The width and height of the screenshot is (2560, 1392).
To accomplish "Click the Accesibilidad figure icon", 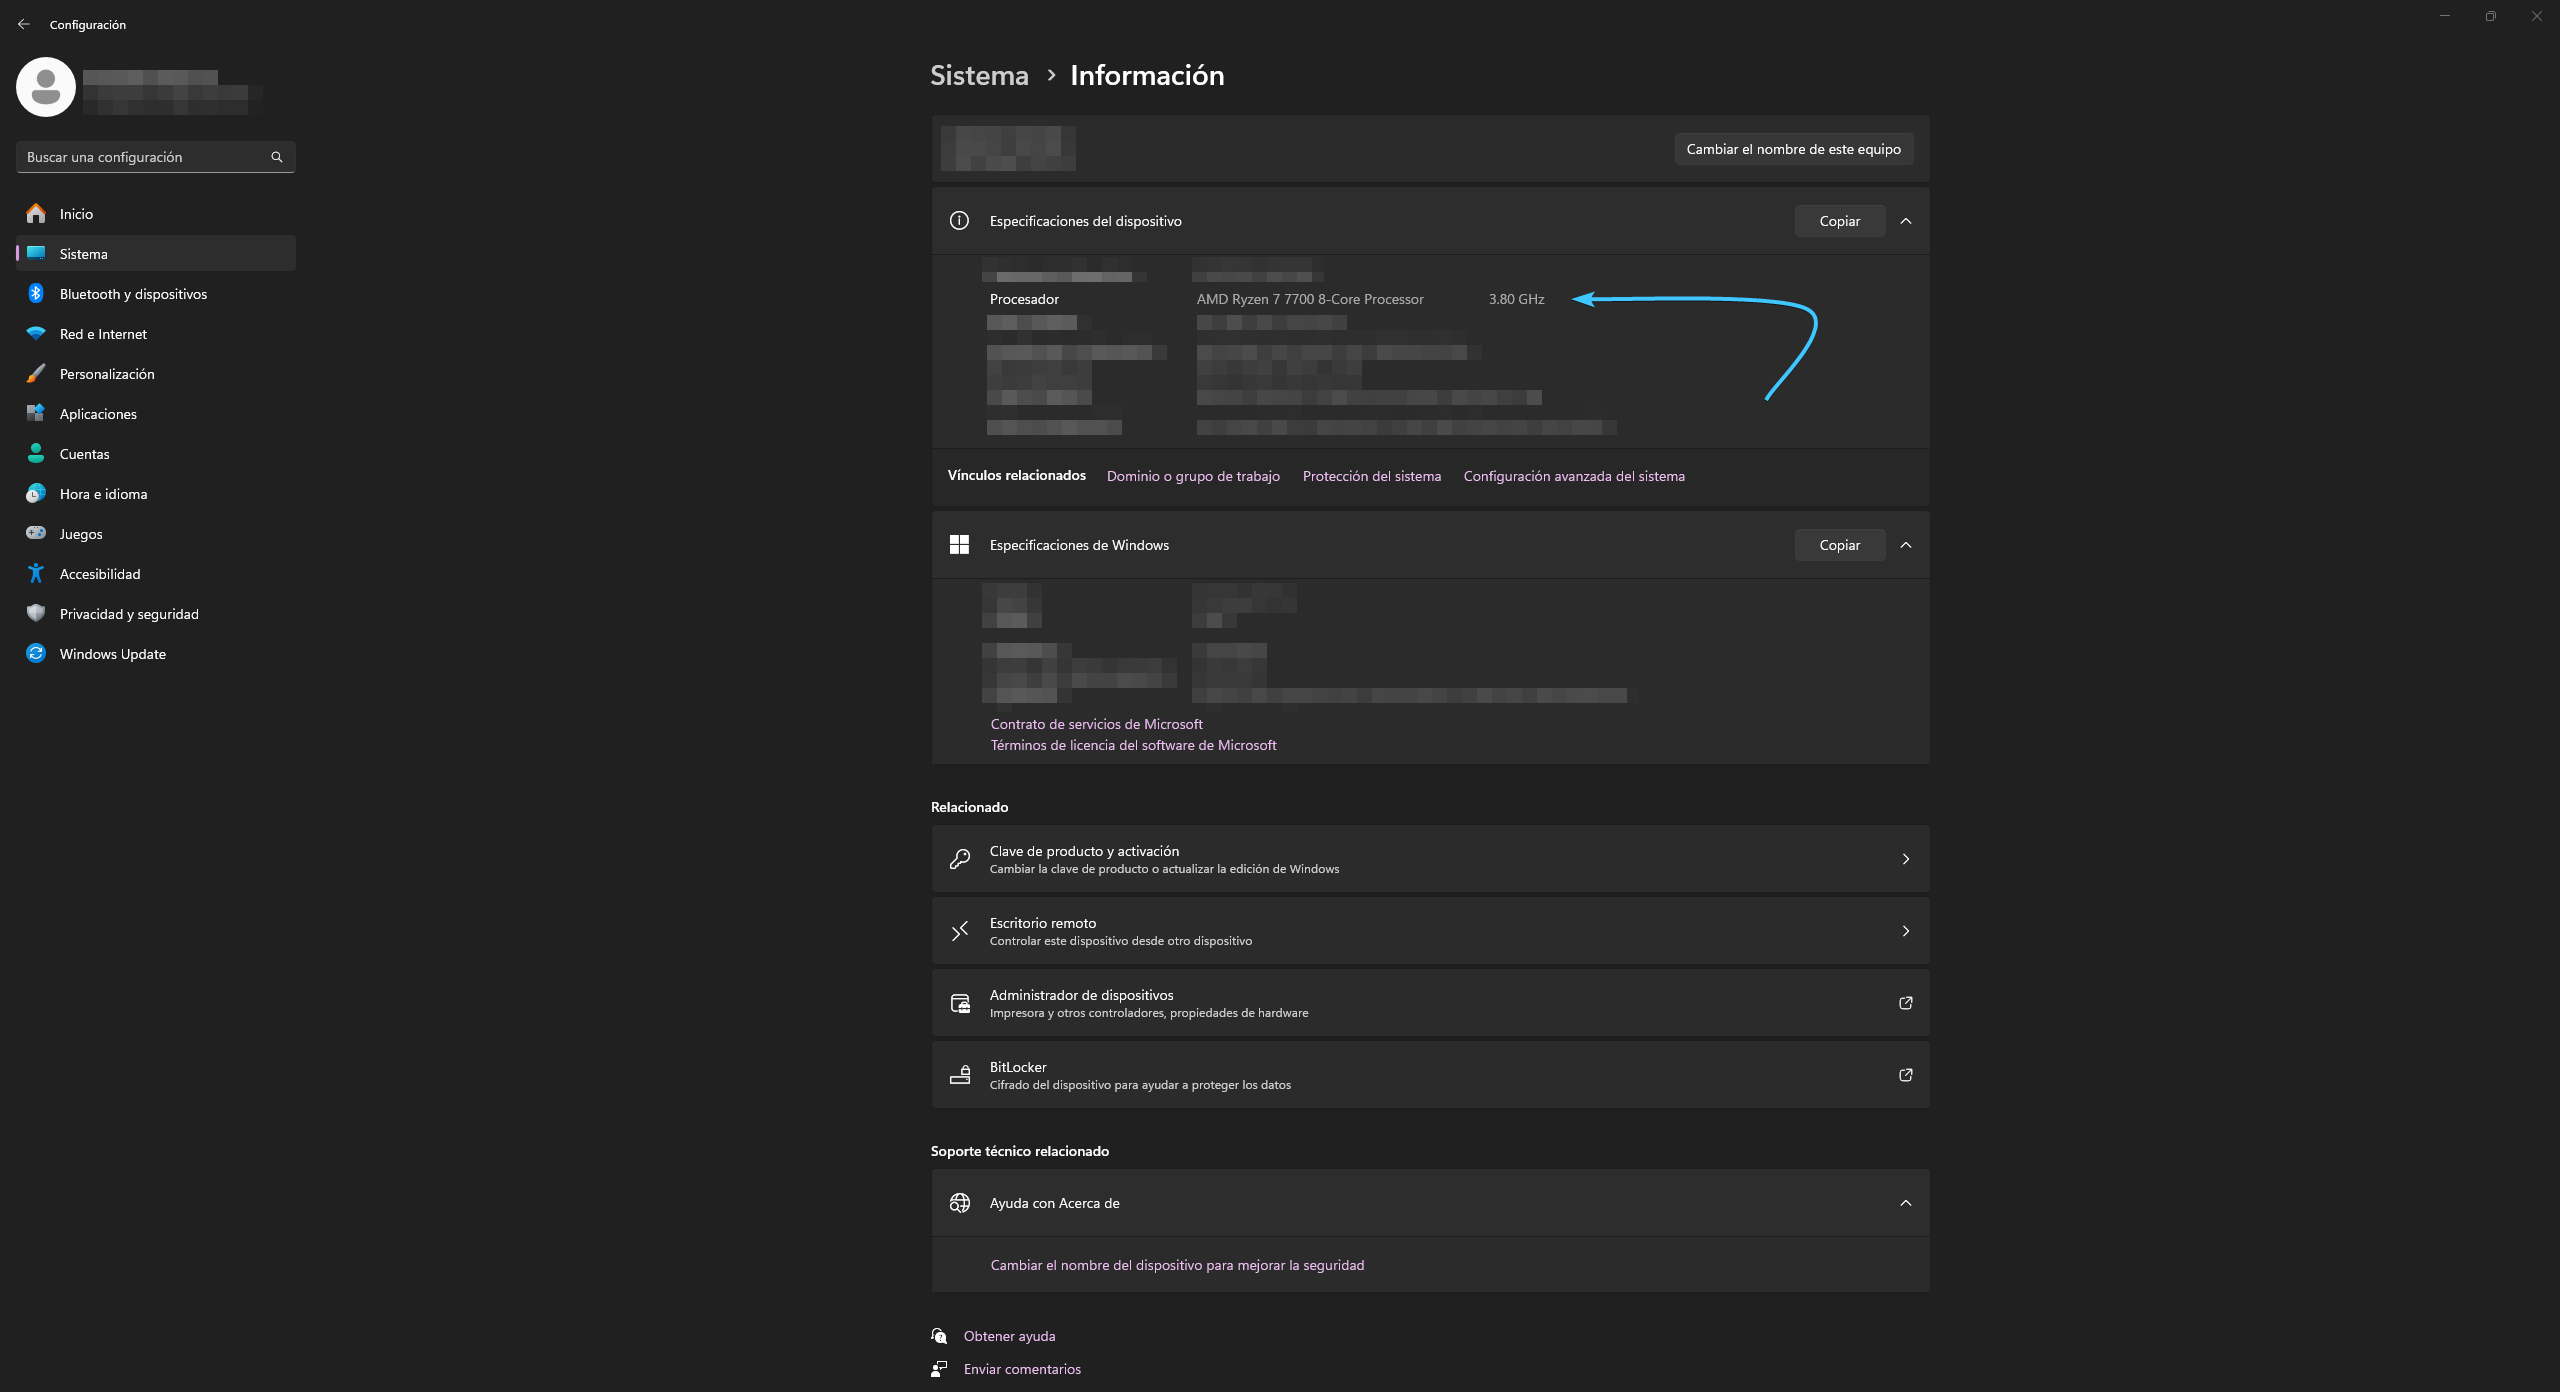I will [36, 574].
